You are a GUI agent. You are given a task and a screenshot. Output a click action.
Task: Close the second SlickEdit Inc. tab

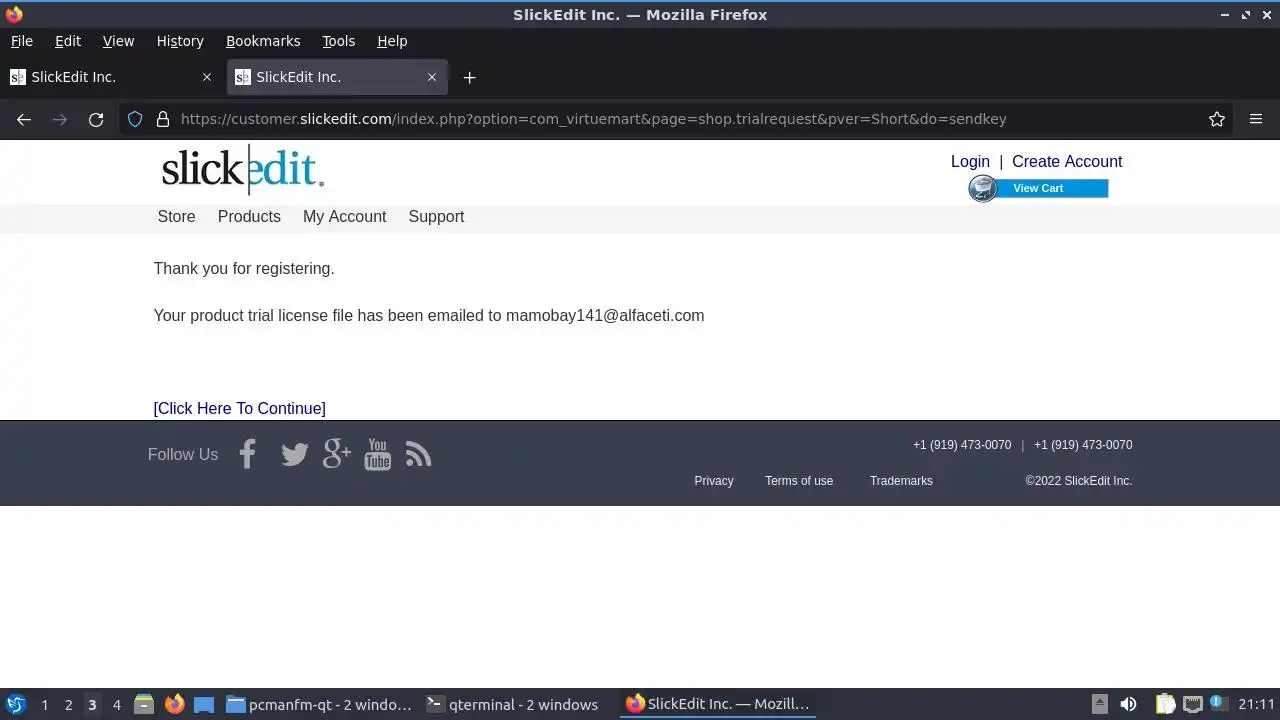pyautogui.click(x=432, y=77)
